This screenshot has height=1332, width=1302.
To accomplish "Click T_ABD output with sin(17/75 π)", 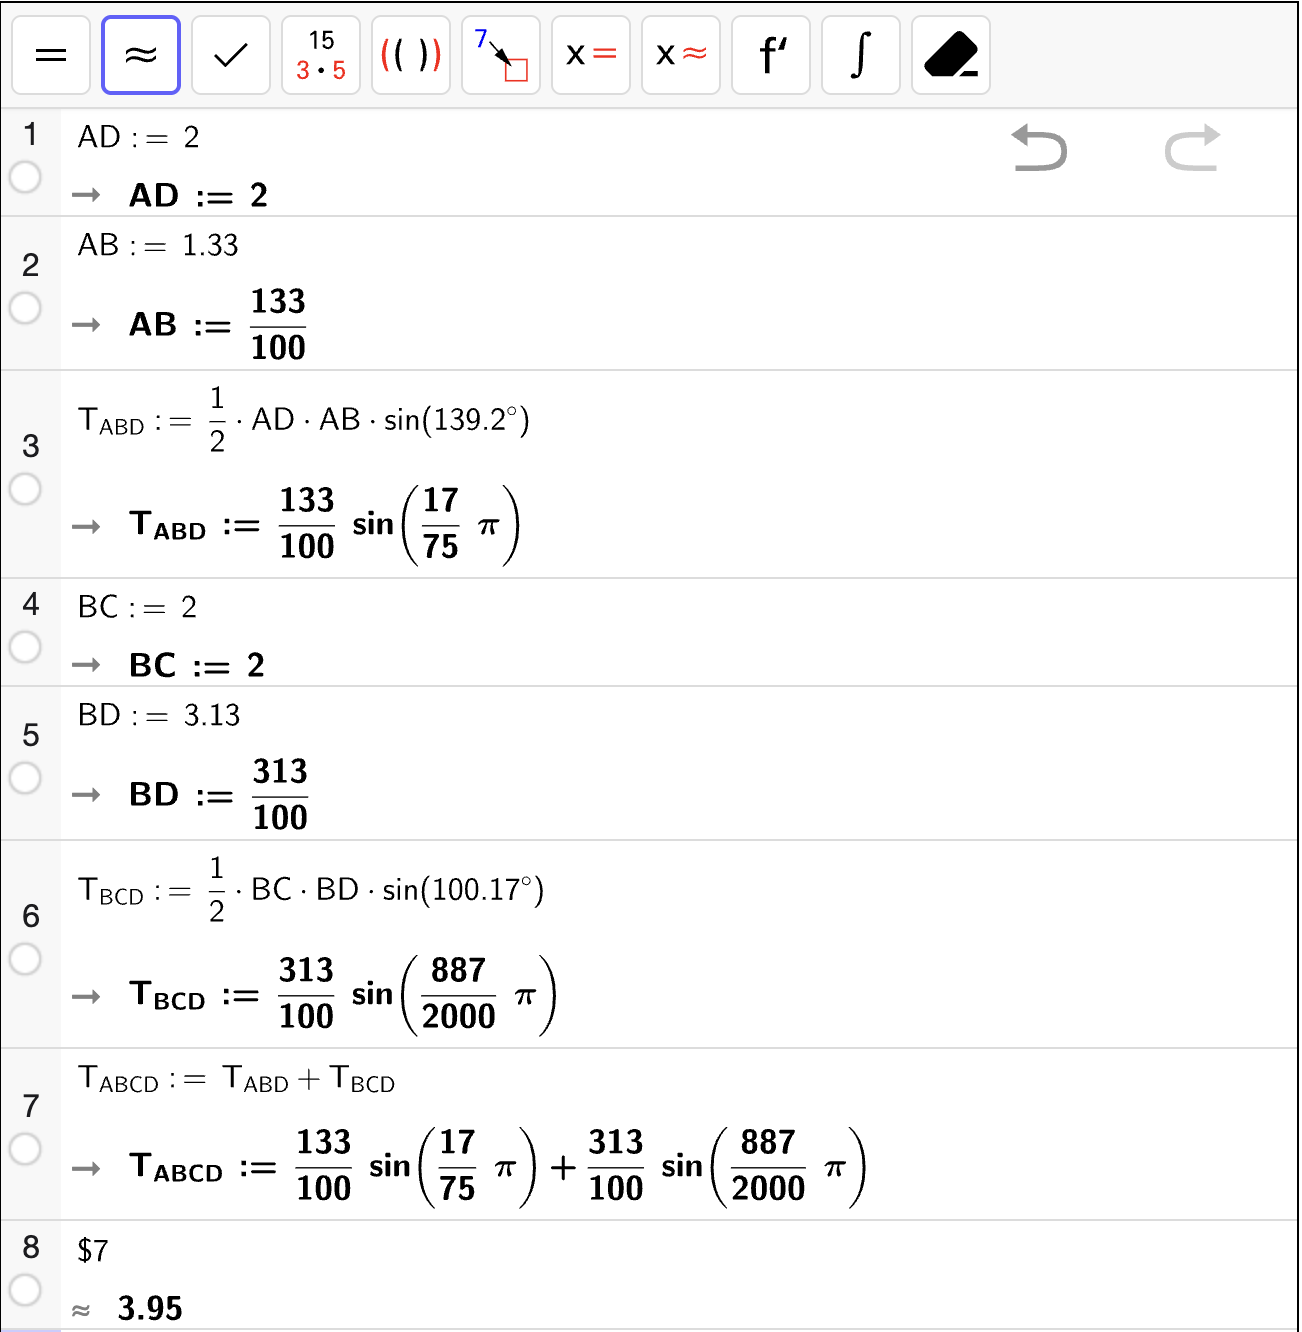I will point(325,525).
